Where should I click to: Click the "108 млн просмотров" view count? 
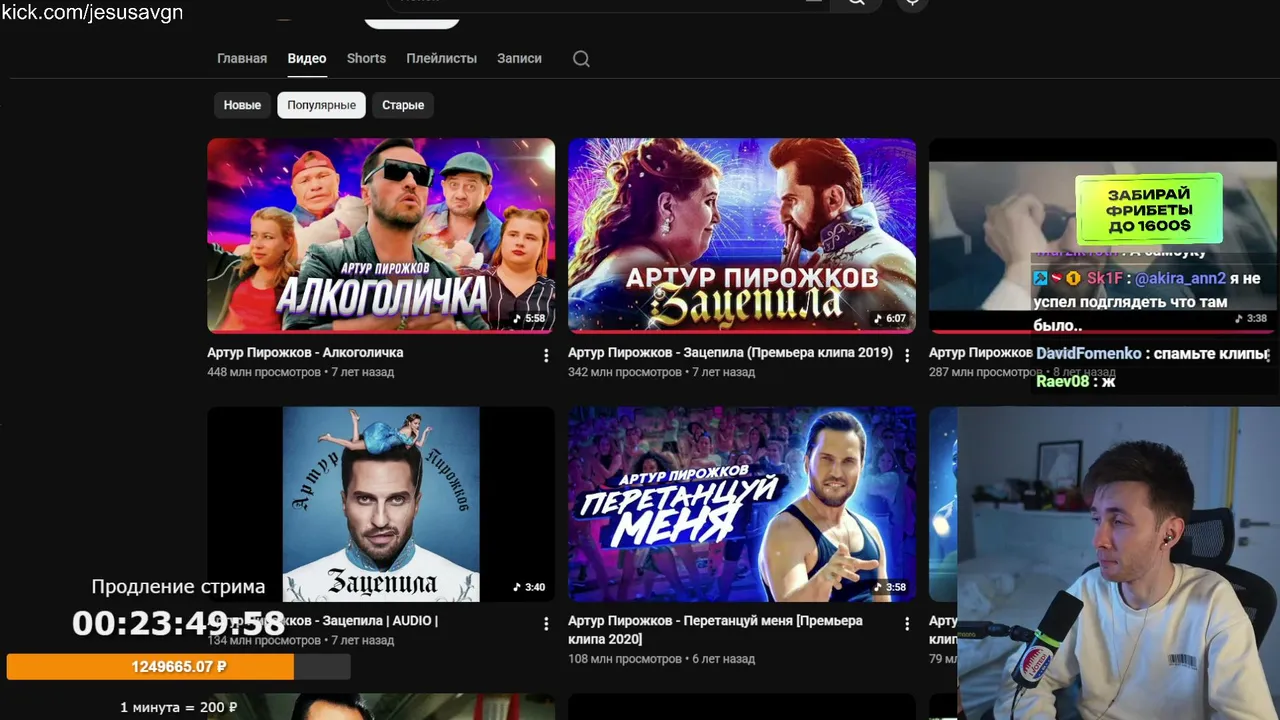(625, 659)
